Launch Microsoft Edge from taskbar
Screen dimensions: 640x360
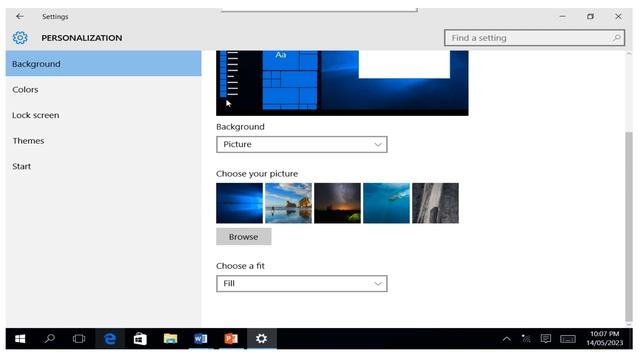(x=110, y=339)
